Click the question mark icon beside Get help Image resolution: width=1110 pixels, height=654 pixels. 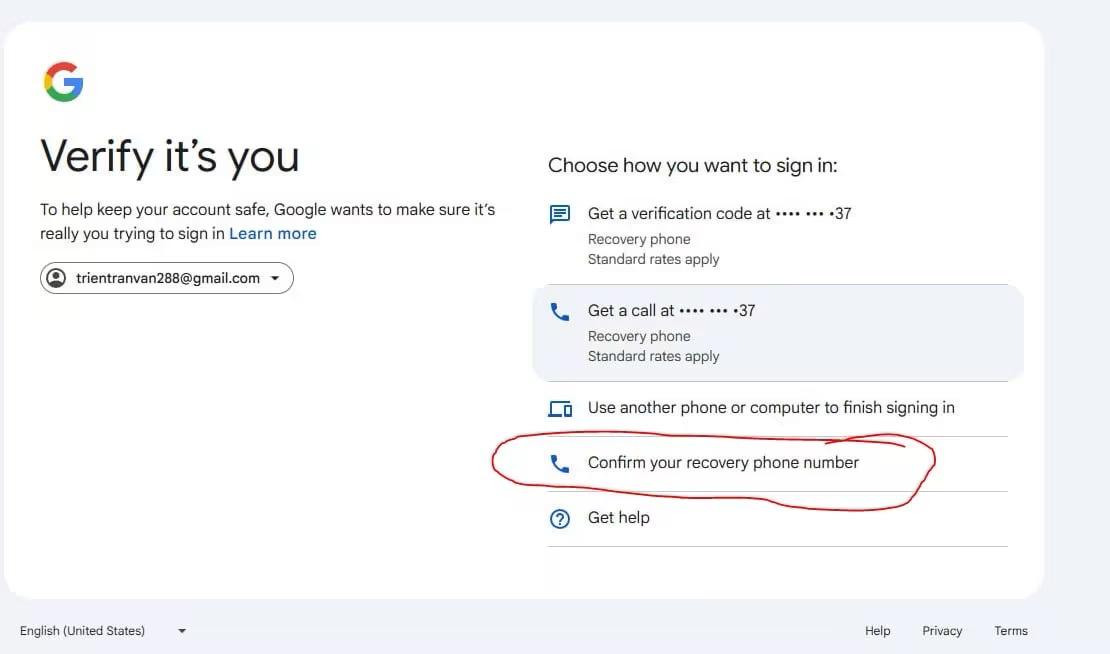click(x=559, y=519)
